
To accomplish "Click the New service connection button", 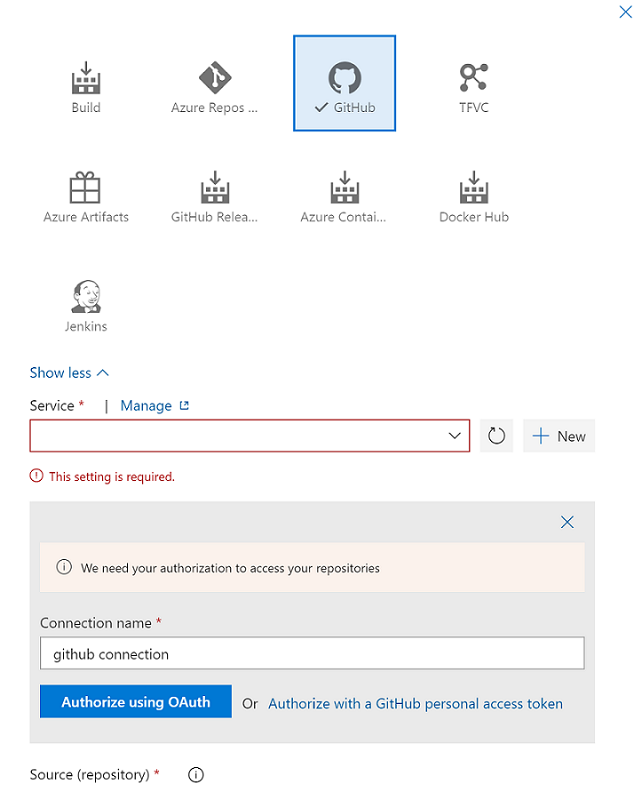I will (559, 436).
